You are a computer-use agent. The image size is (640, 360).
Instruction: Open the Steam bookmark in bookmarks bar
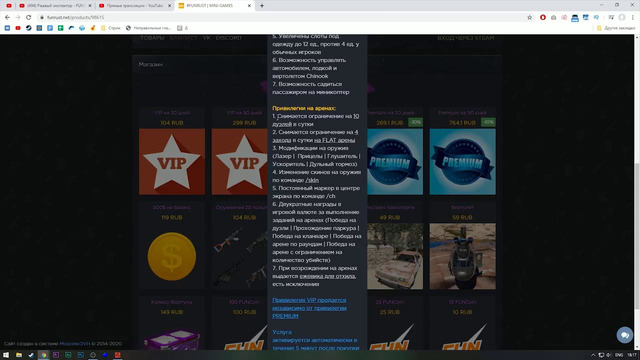pyautogui.click(x=29, y=28)
